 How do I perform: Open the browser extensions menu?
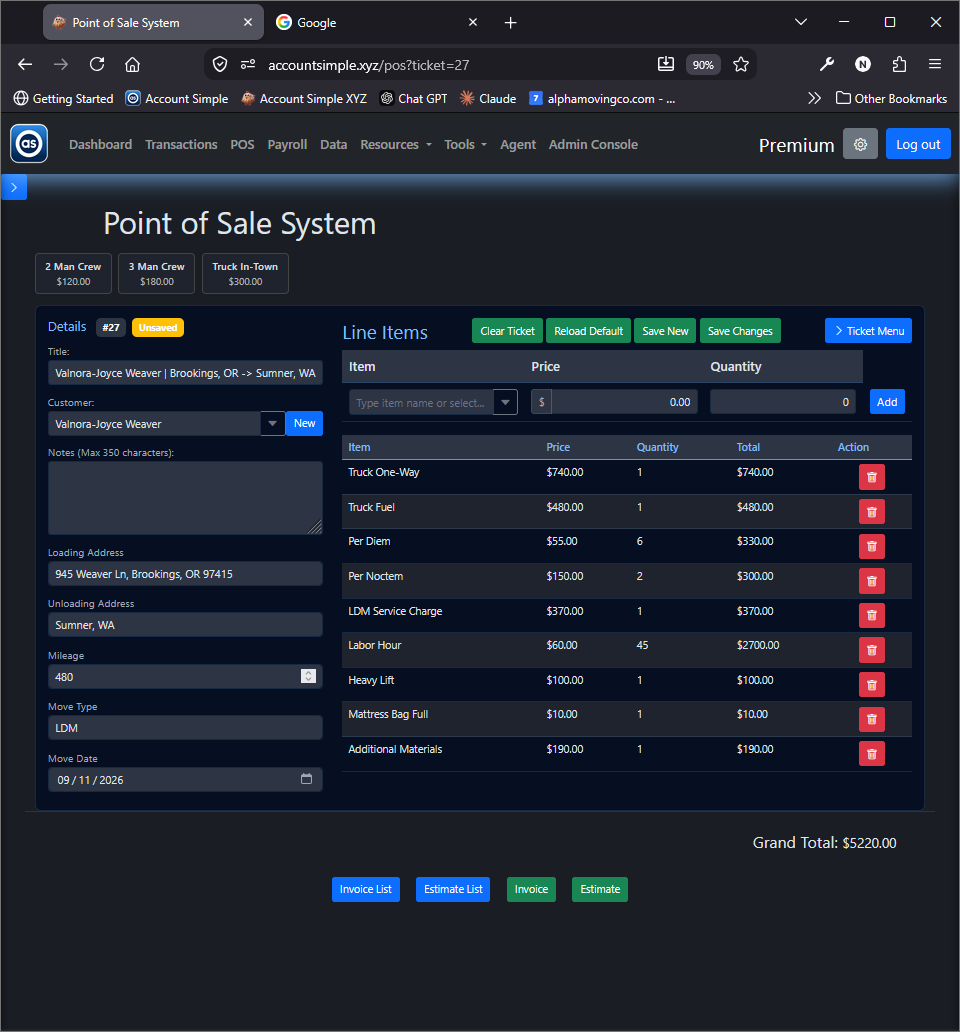pyautogui.click(x=899, y=64)
